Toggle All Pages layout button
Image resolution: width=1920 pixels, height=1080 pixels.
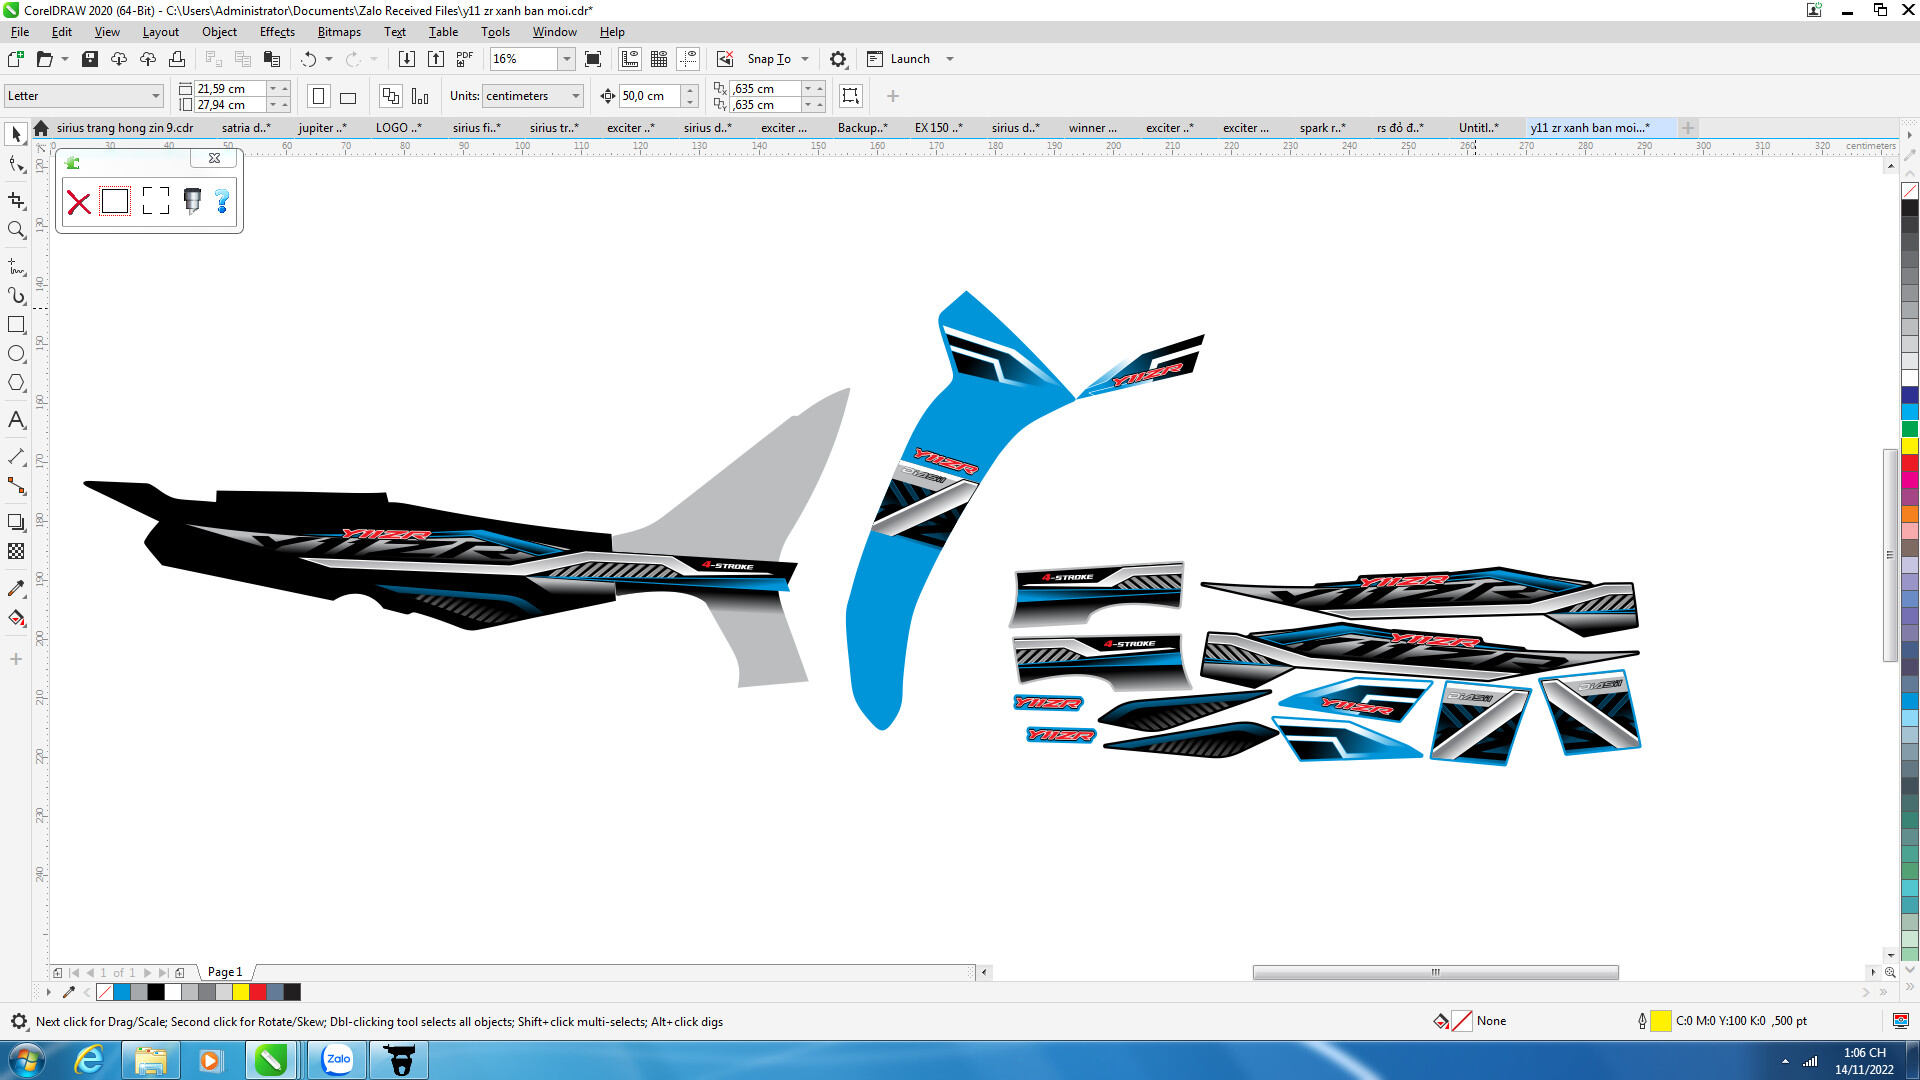pos(391,96)
